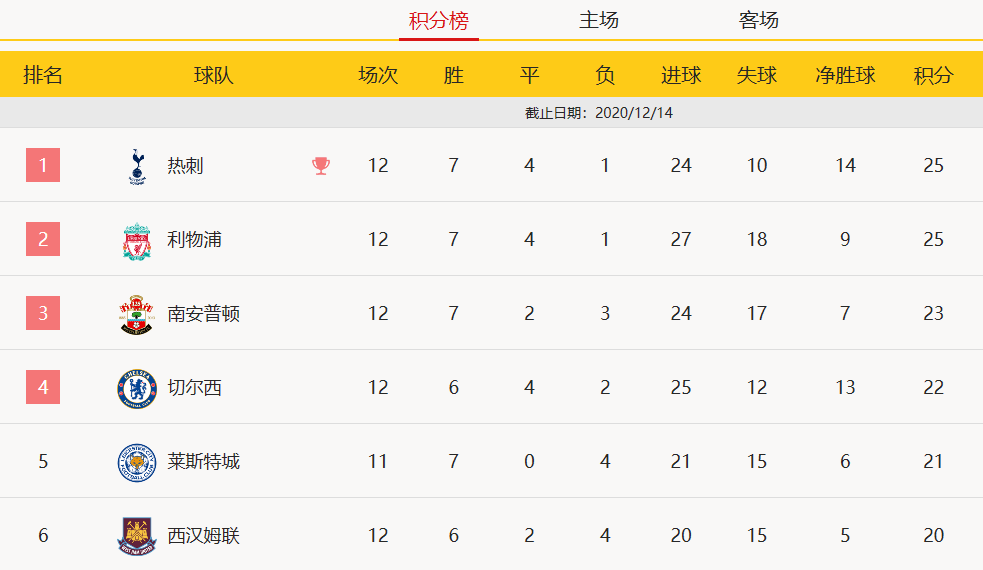Screen dimensions: 983x570
Task: Sort by the 净胜球 column header
Action: point(845,75)
